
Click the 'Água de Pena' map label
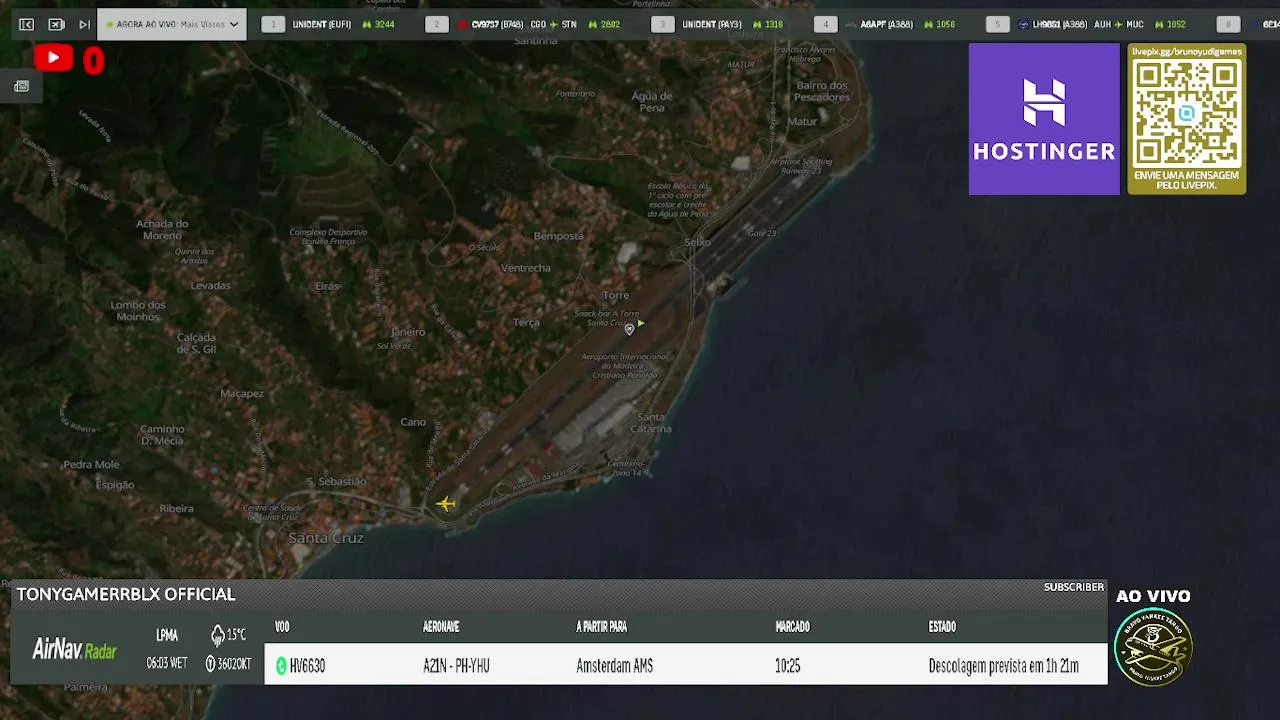tap(652, 102)
